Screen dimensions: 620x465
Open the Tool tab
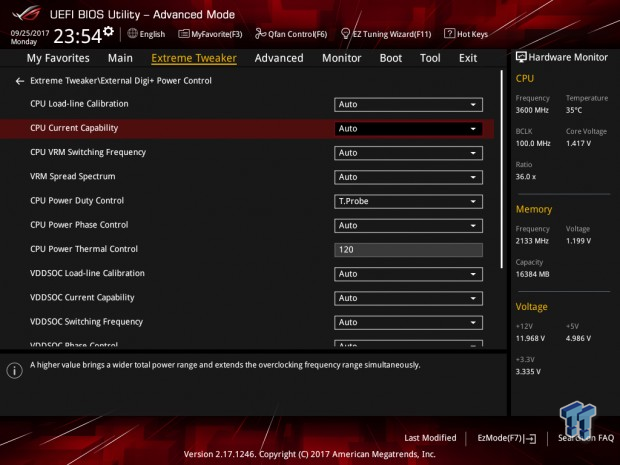click(x=430, y=58)
